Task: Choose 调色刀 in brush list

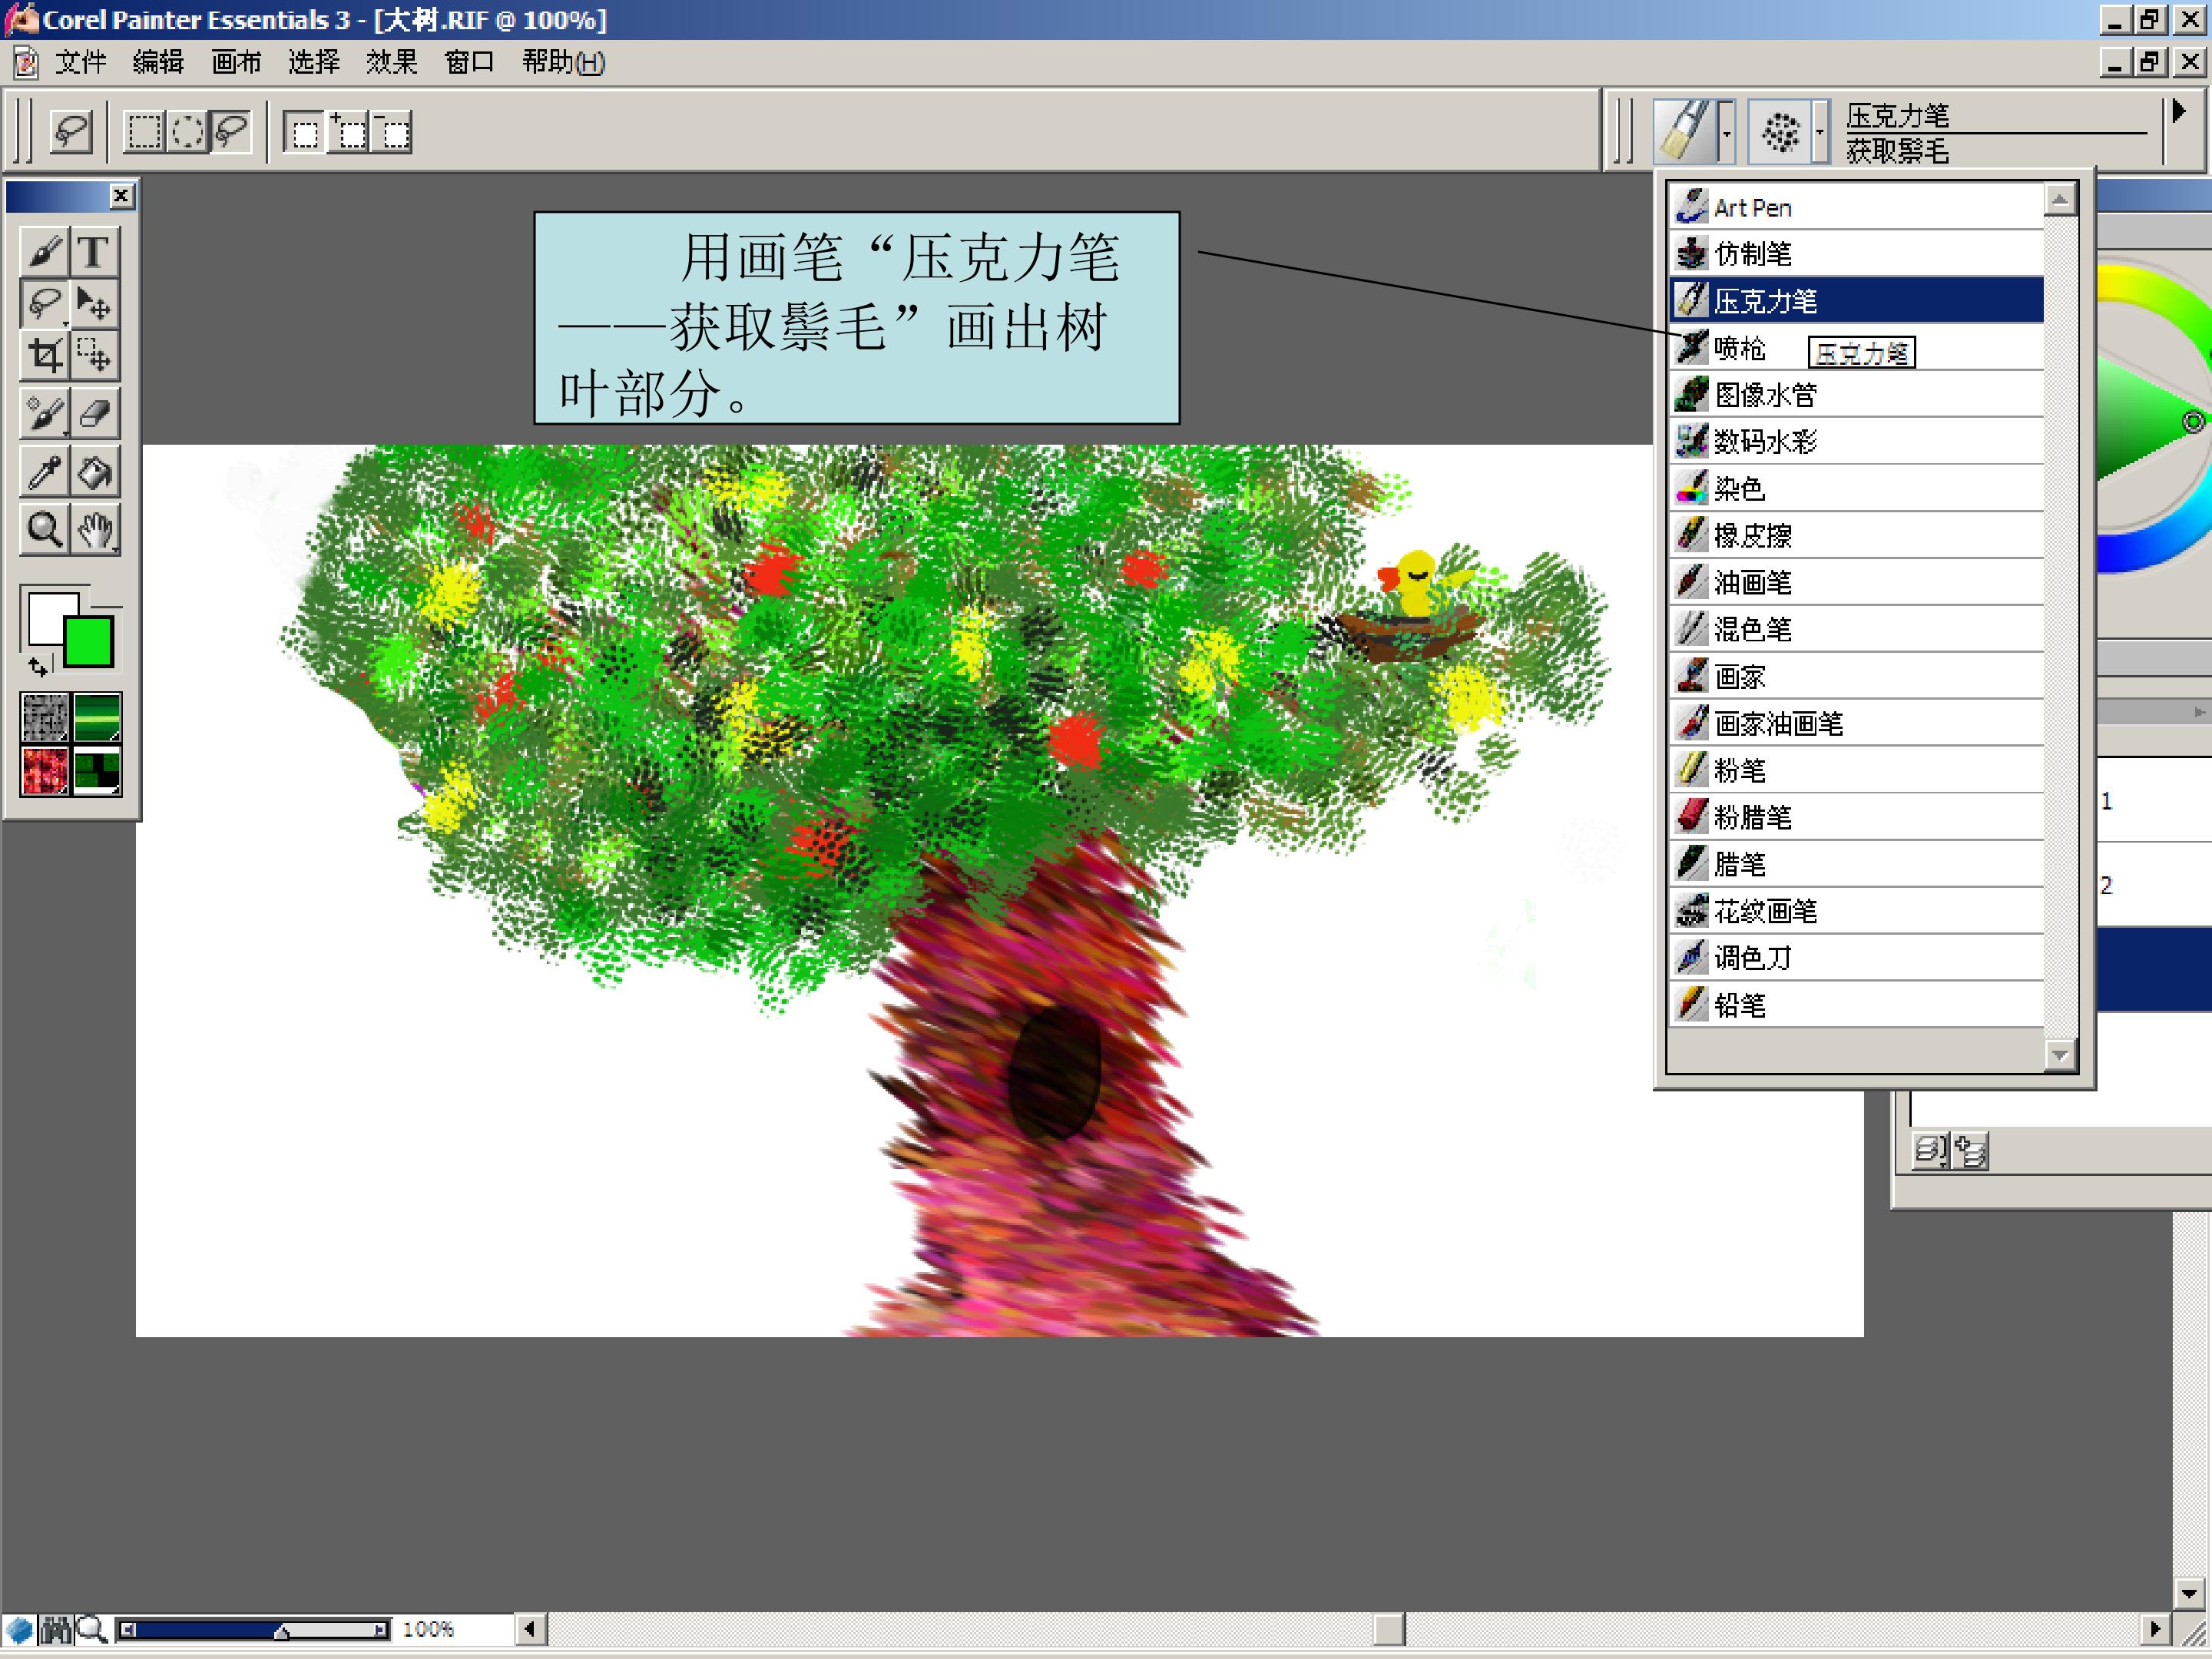Action: coord(1857,958)
